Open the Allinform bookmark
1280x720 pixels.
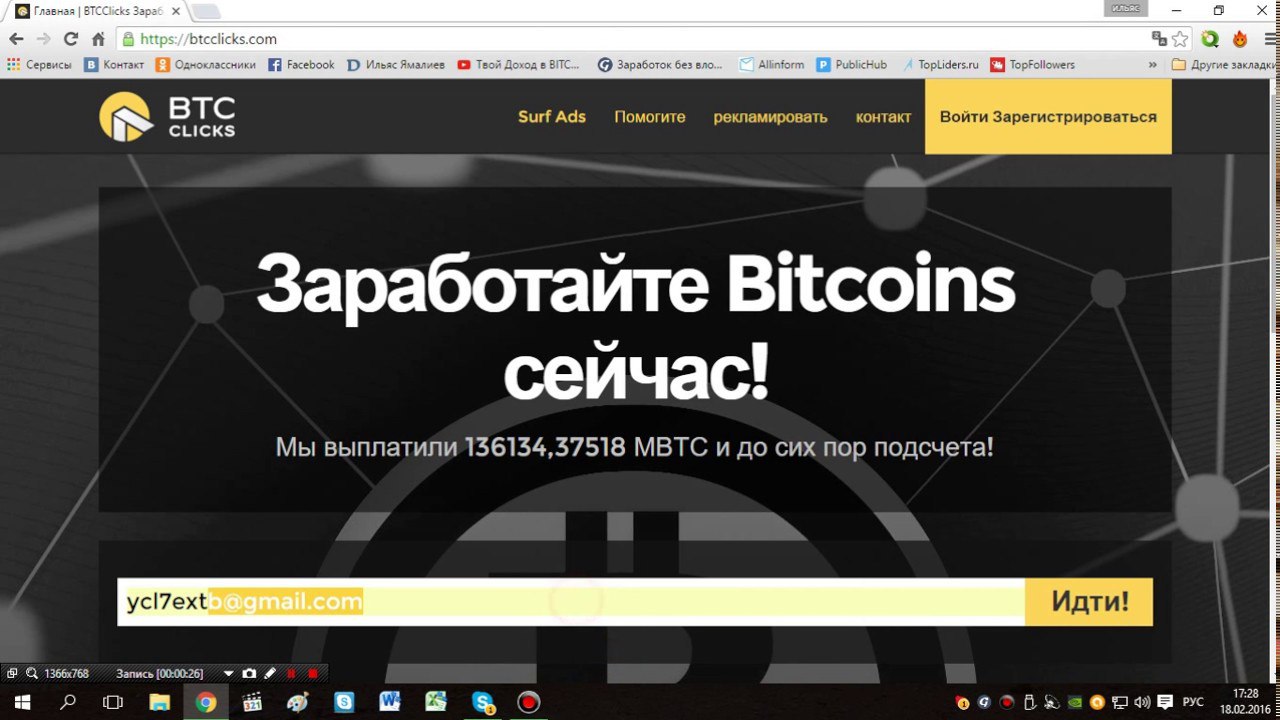(x=772, y=65)
